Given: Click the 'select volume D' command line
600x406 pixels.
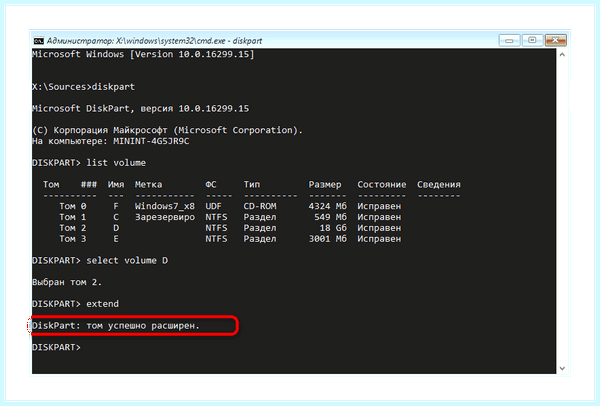Looking at the screenshot, I should [100, 261].
